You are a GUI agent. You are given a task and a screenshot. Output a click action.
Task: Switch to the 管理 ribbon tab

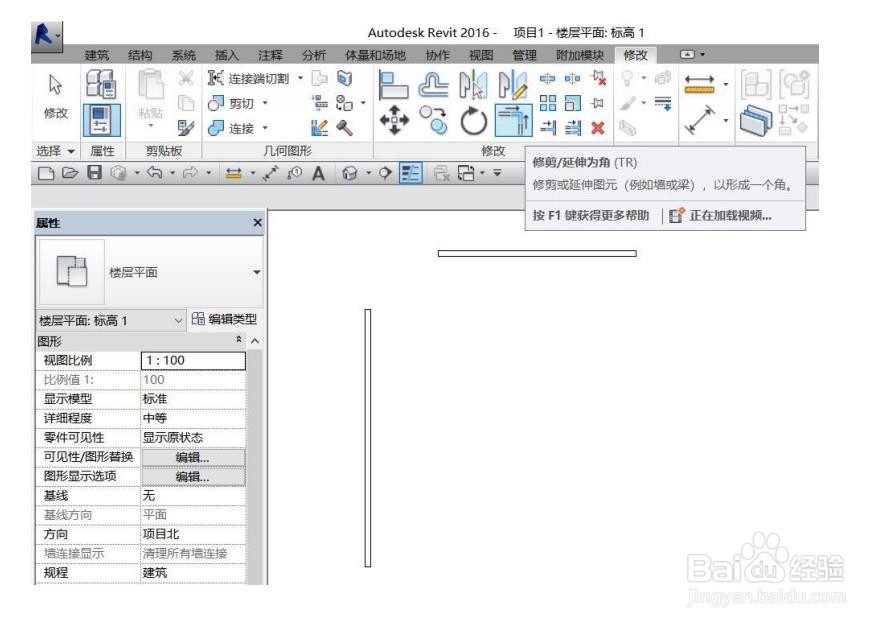(524, 55)
